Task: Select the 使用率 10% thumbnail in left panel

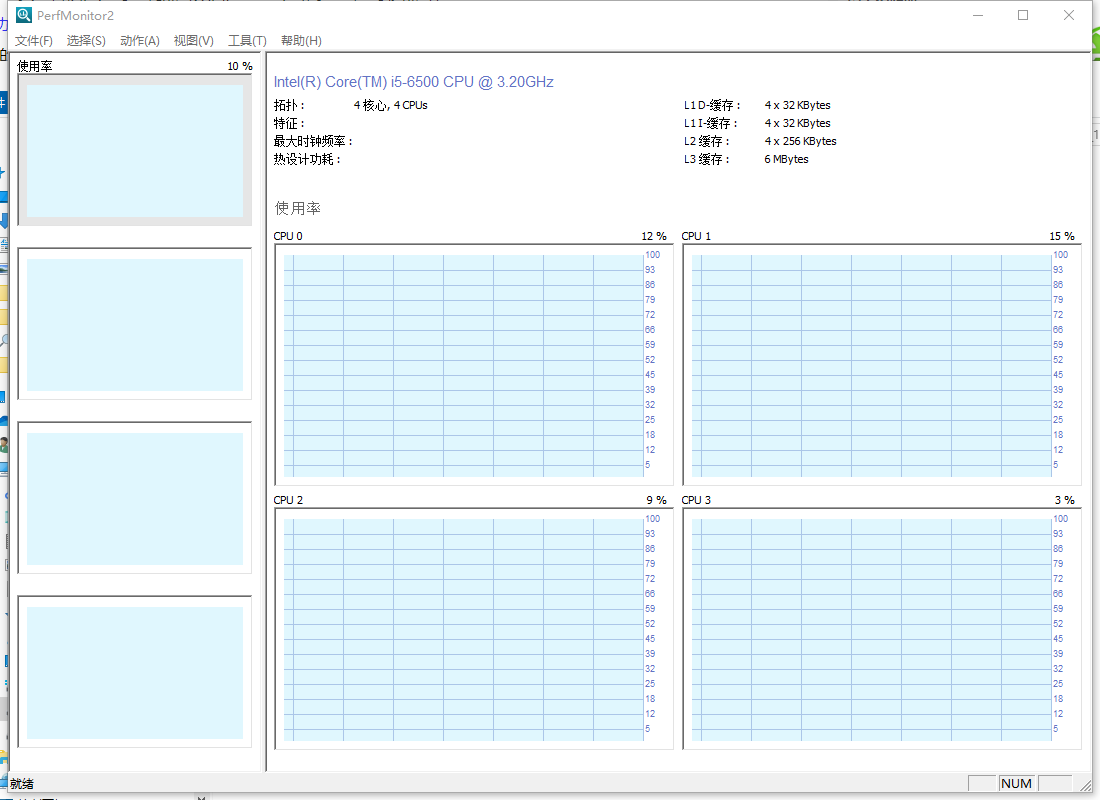Action: 135,150
